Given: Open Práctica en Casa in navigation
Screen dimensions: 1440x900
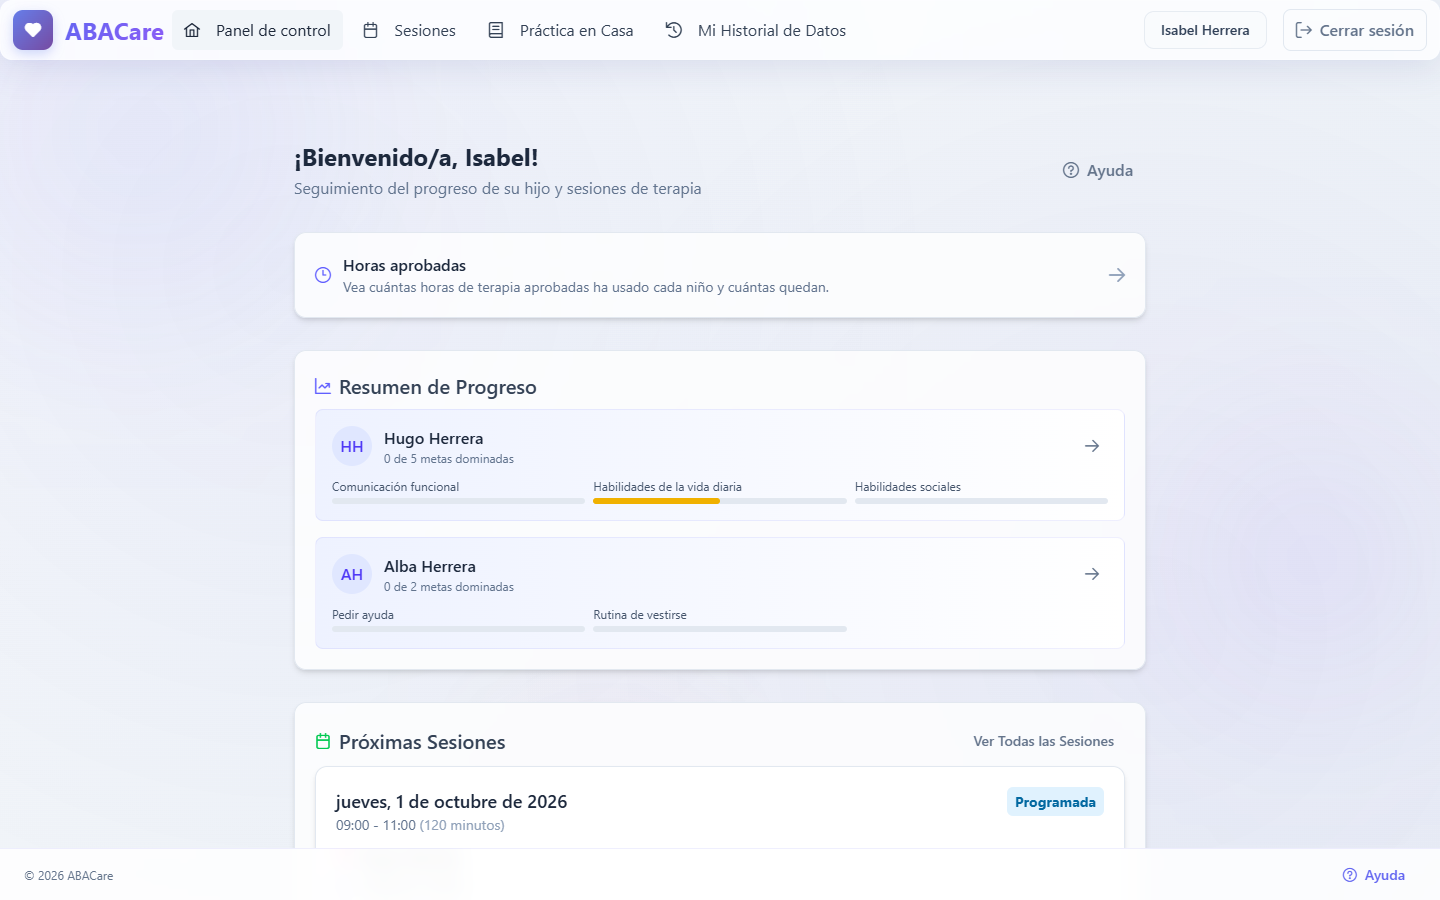Looking at the screenshot, I should coord(561,30).
